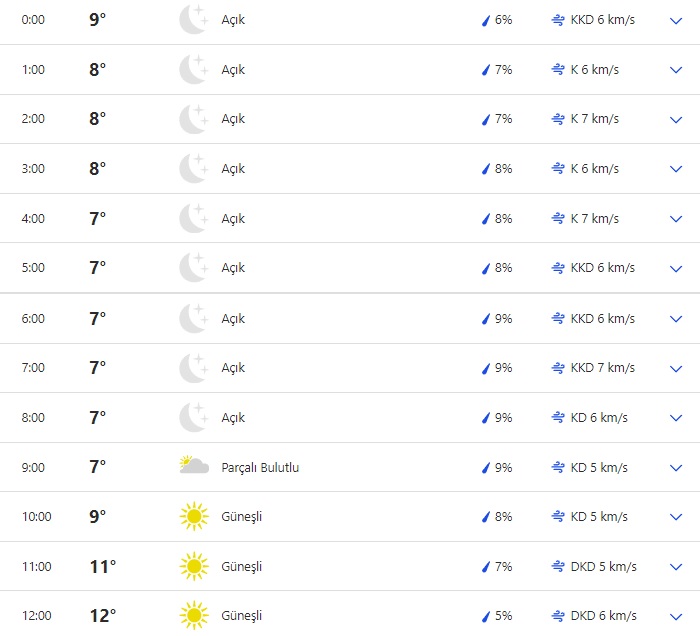
Task: Open details for the 9:00 Parçalı Bulutlu row
Action: coord(675,468)
